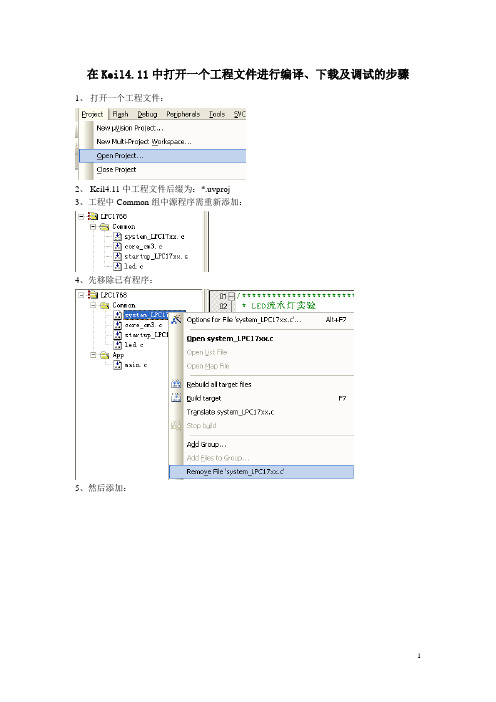
Task: Click the Build target icon
Action: pos(176,398)
